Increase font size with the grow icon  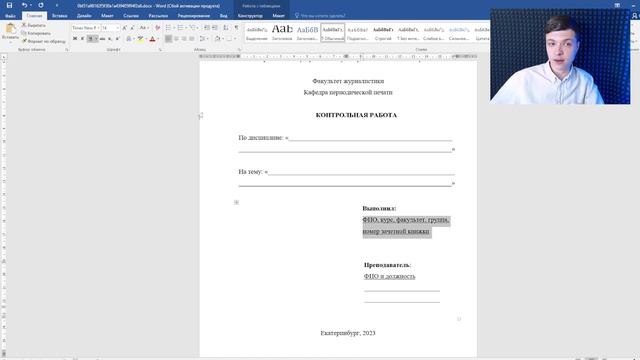(124, 28)
